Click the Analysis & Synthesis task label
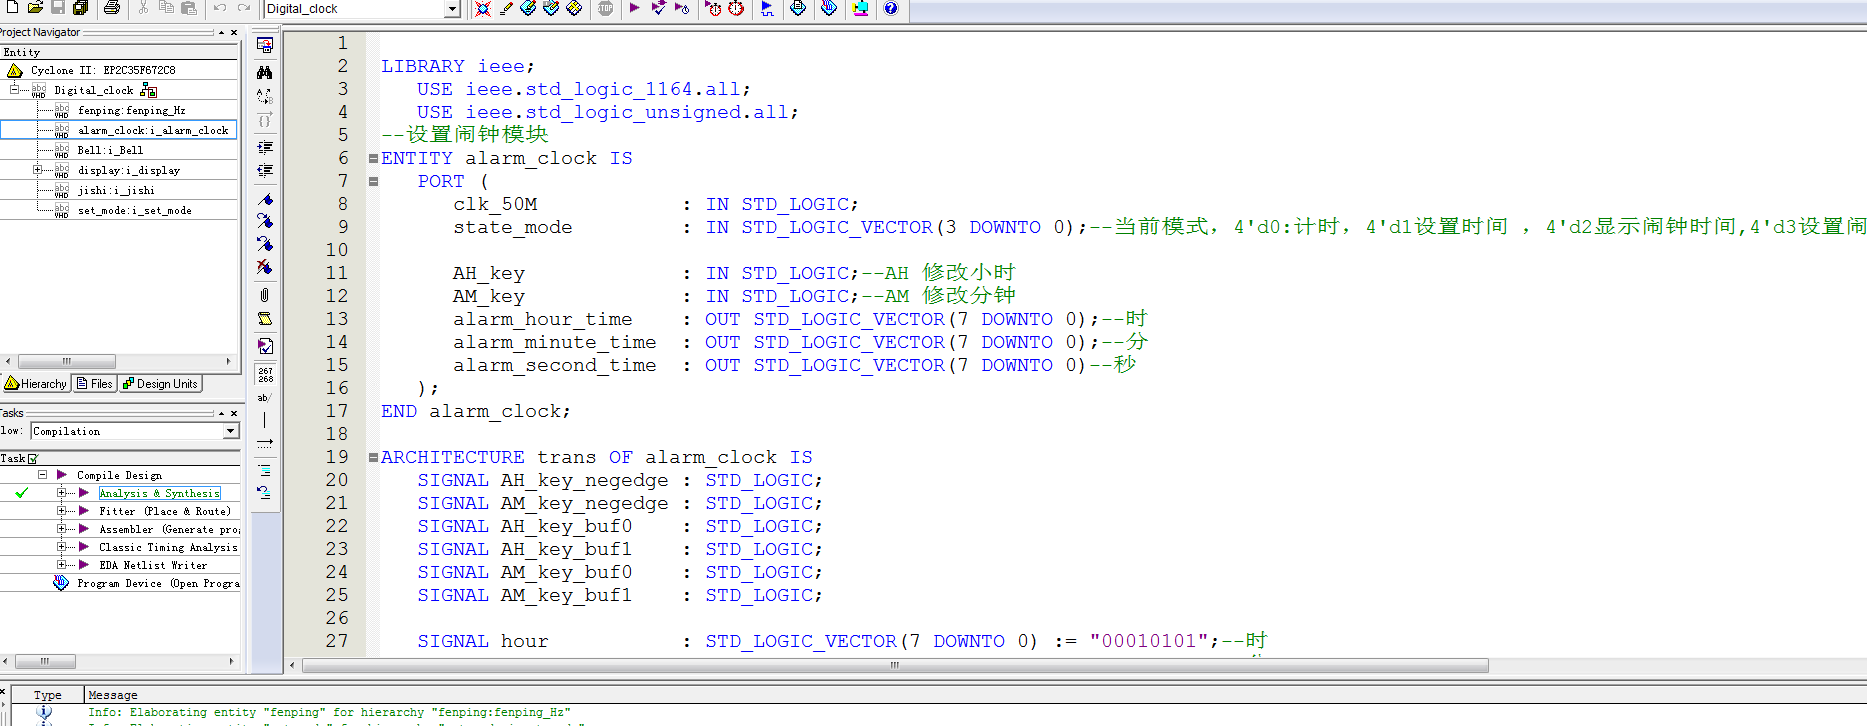 tap(159, 493)
